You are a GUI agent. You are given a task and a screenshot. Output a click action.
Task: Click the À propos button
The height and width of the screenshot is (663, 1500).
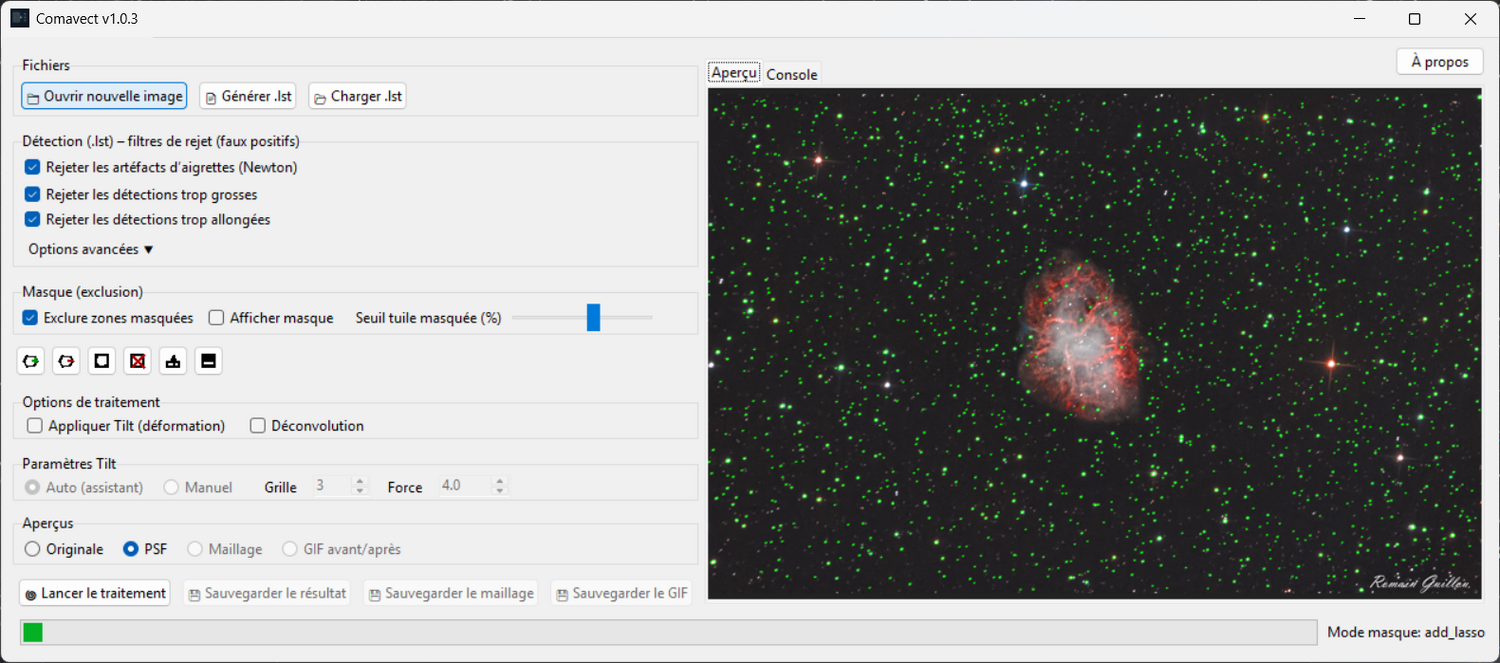pyautogui.click(x=1439, y=61)
